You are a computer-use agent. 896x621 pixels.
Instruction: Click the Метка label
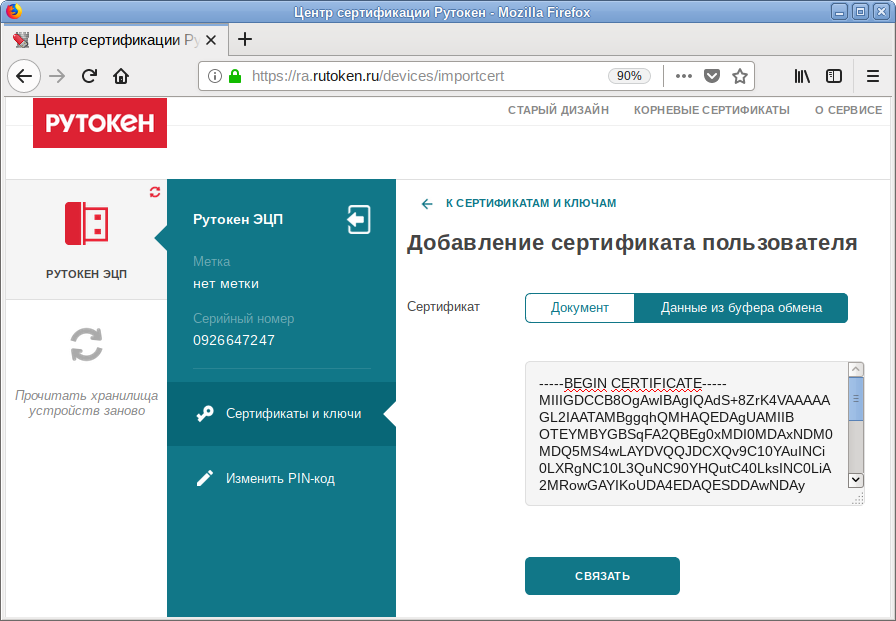pos(211,262)
